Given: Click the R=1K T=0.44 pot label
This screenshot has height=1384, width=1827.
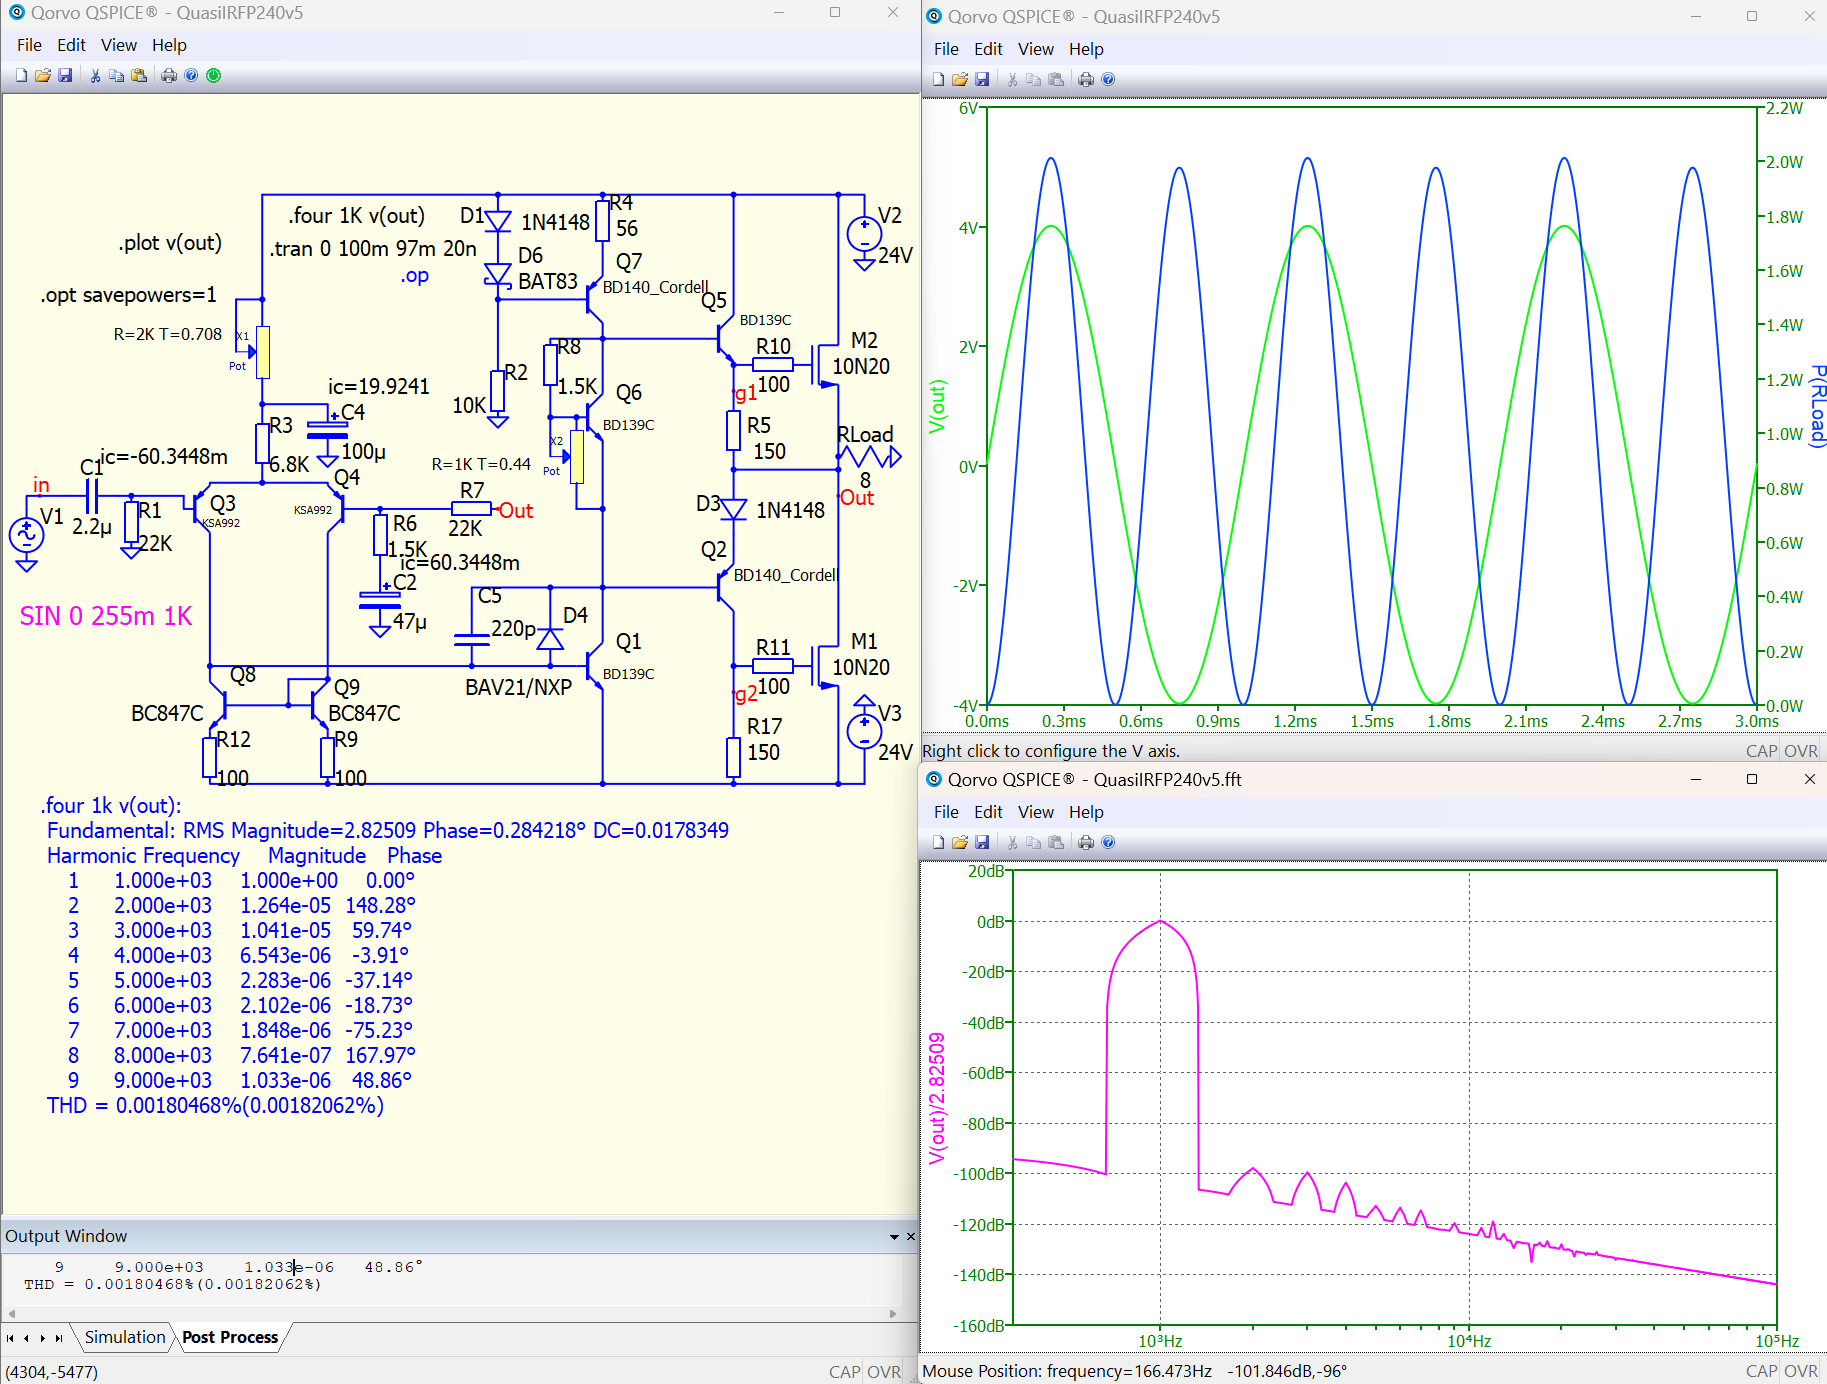Looking at the screenshot, I should point(481,464).
